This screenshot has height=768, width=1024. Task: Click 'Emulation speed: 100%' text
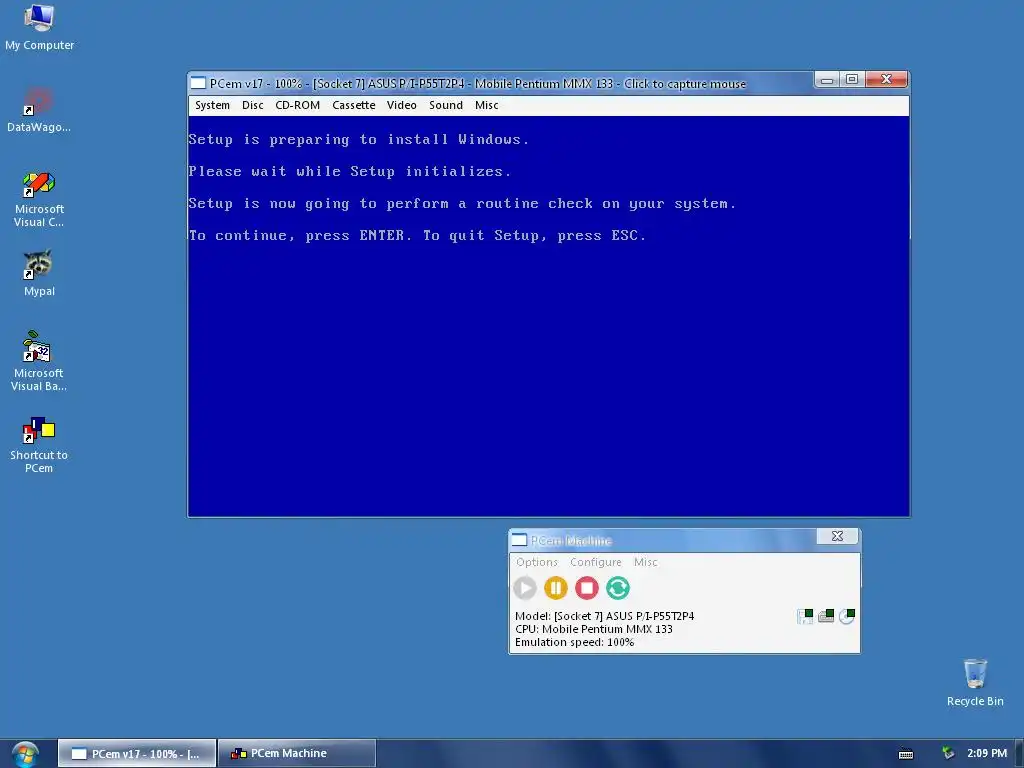pos(574,642)
